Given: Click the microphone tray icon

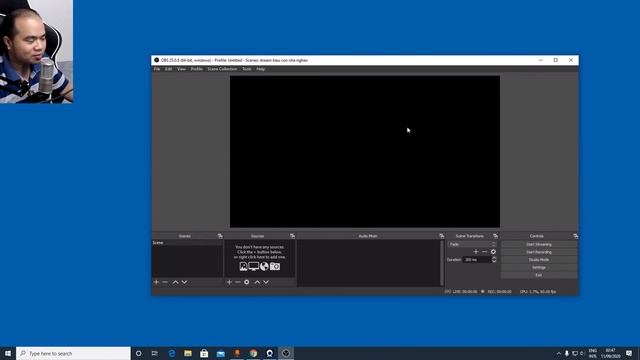Looking at the screenshot, I should click(x=567, y=353).
